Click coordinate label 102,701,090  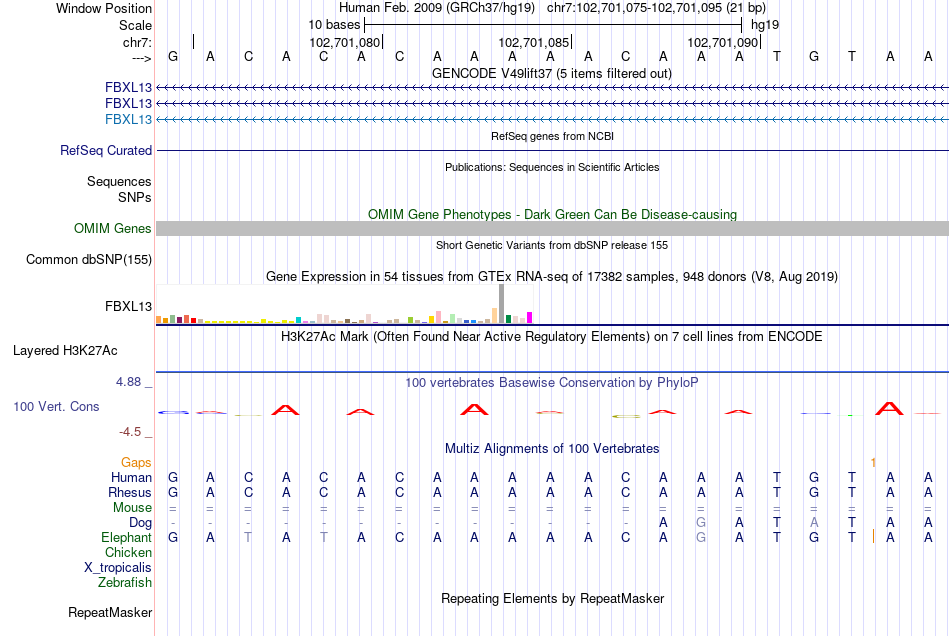(x=722, y=42)
